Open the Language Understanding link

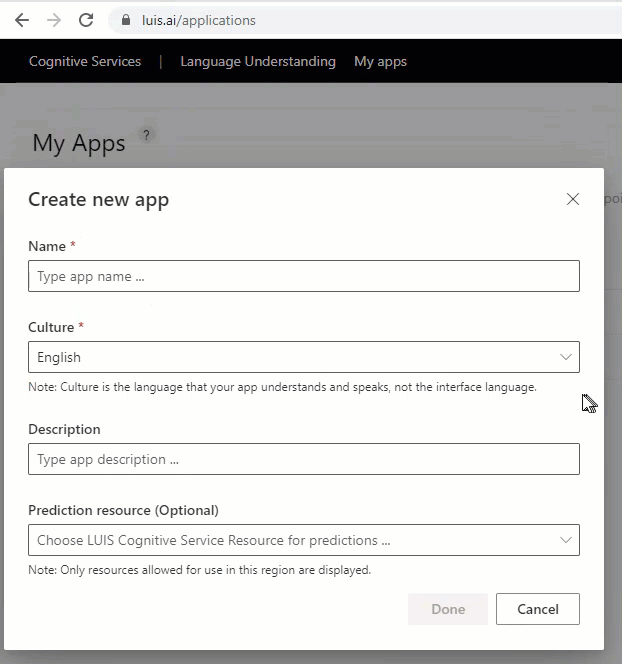point(258,61)
